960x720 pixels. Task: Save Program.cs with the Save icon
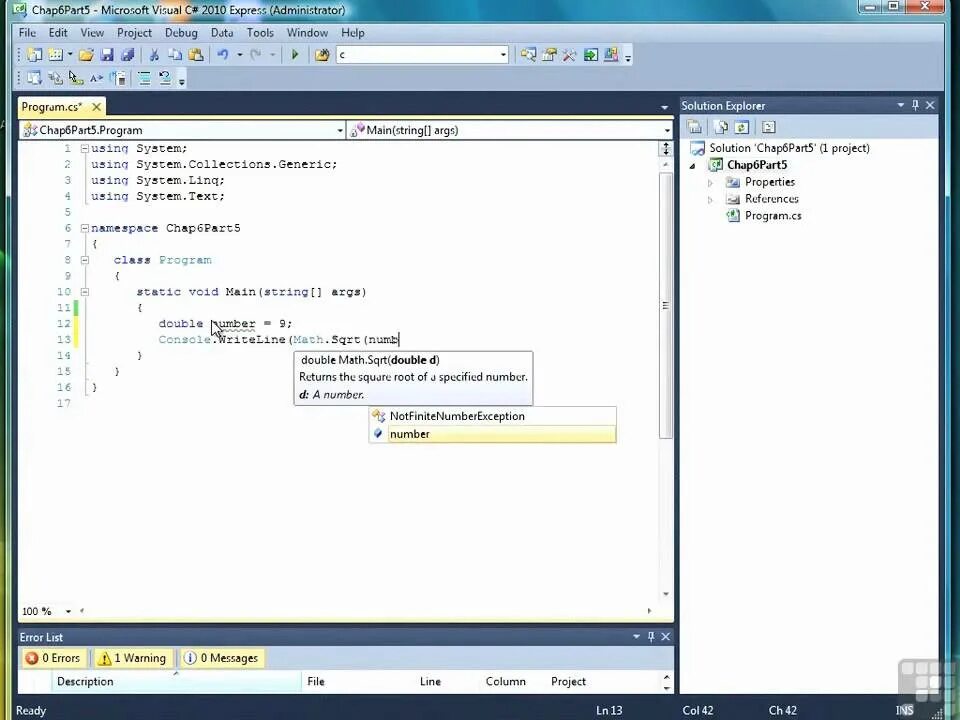click(x=107, y=55)
